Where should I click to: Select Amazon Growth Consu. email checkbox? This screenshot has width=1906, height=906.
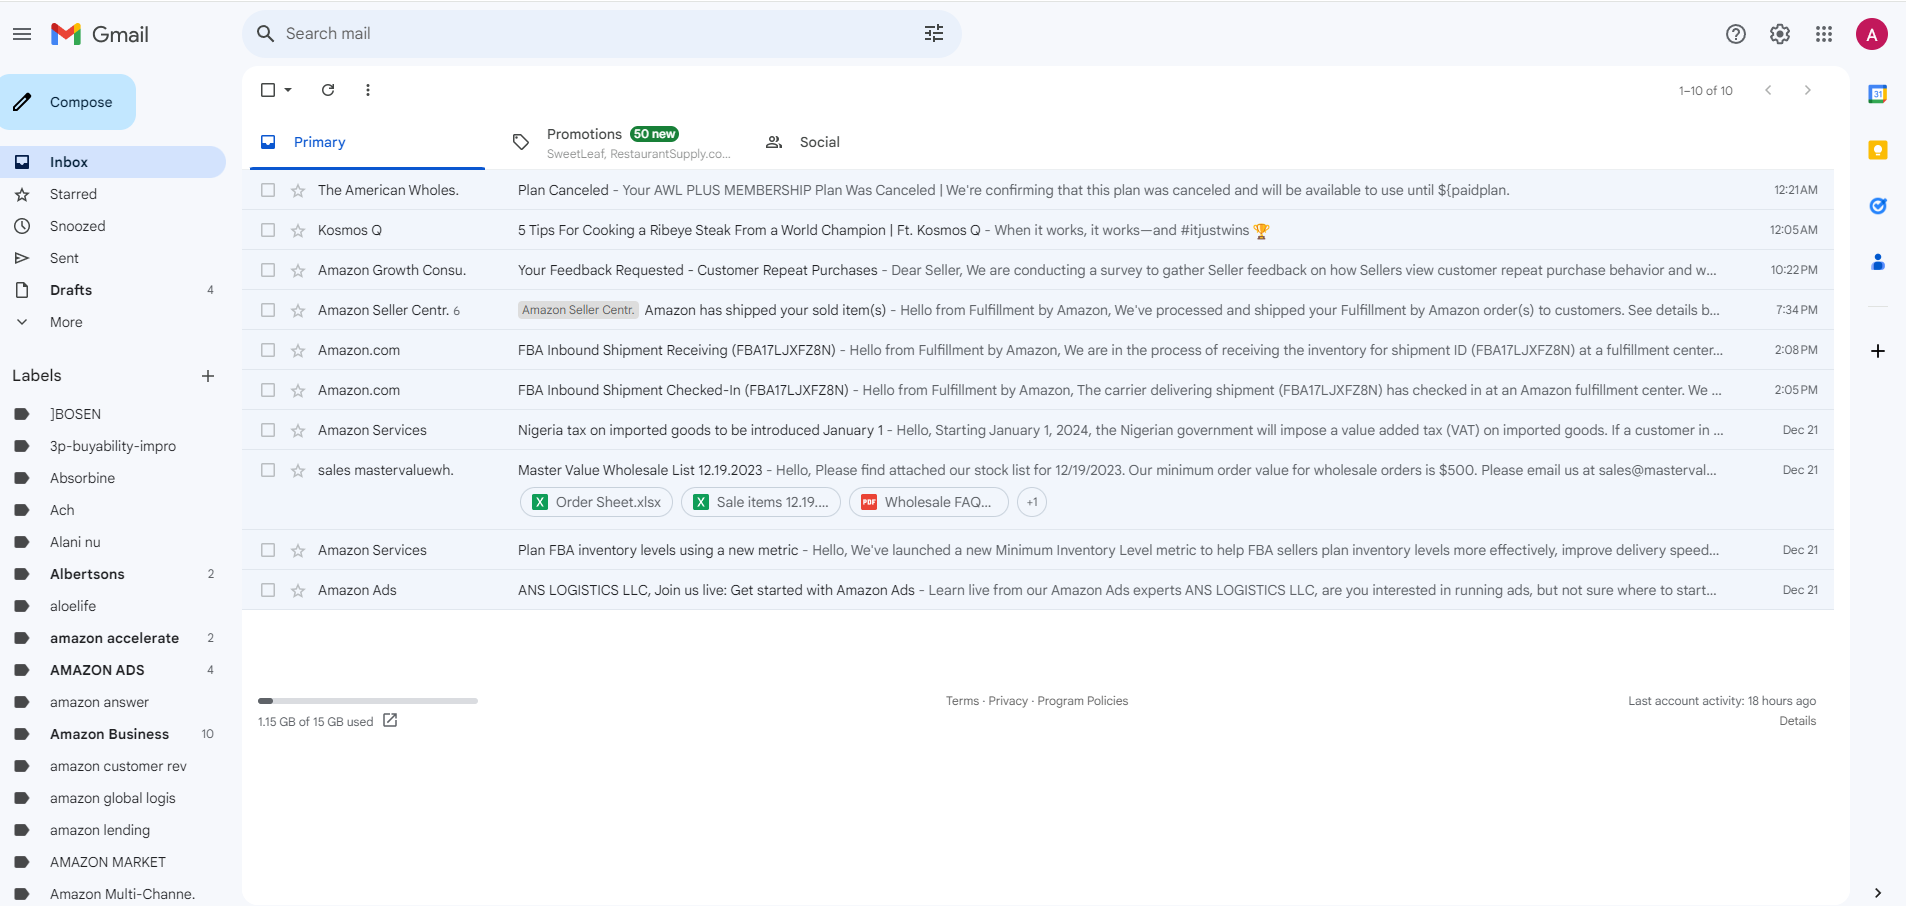268,270
